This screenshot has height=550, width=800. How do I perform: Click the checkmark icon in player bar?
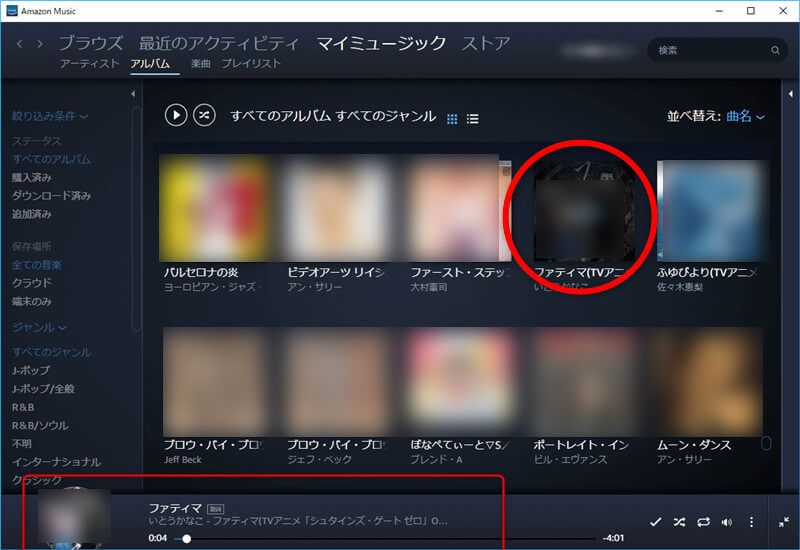(x=655, y=522)
